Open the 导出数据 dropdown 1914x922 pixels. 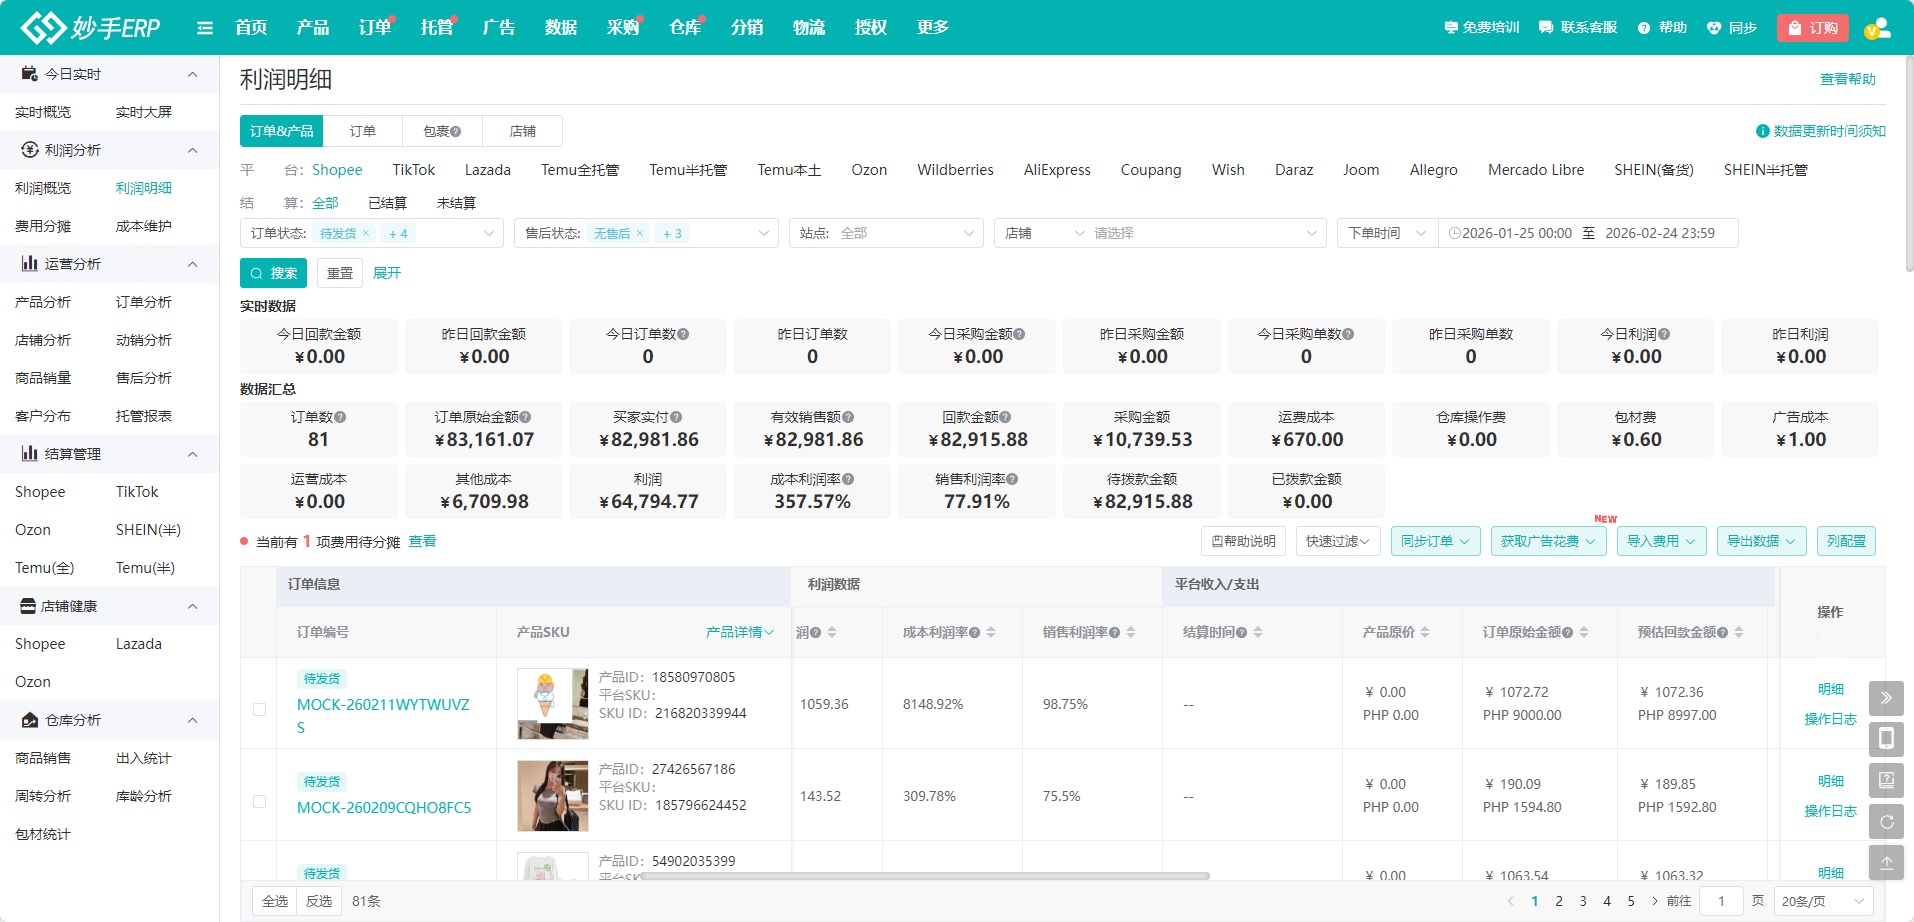[1761, 541]
